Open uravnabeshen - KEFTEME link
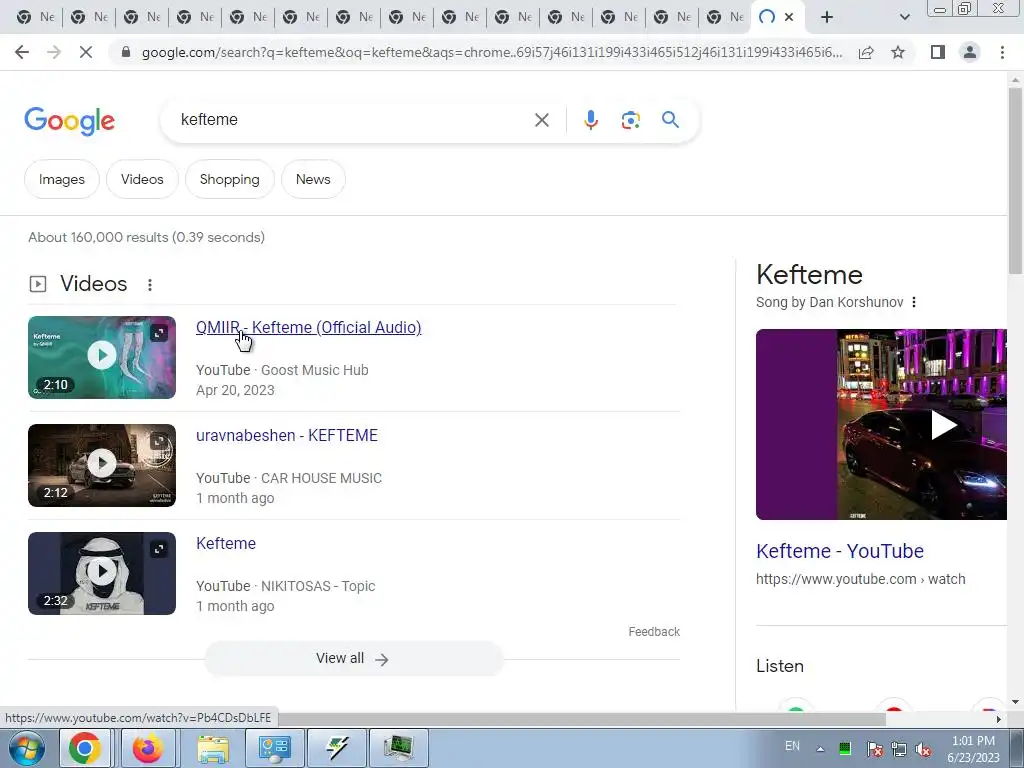Viewport: 1024px width, 768px height. tap(287, 435)
